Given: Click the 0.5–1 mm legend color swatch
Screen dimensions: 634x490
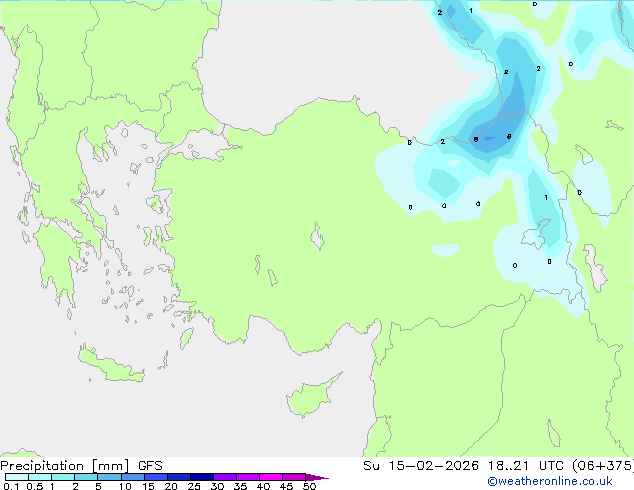Looking at the screenshot, I should (40, 477).
